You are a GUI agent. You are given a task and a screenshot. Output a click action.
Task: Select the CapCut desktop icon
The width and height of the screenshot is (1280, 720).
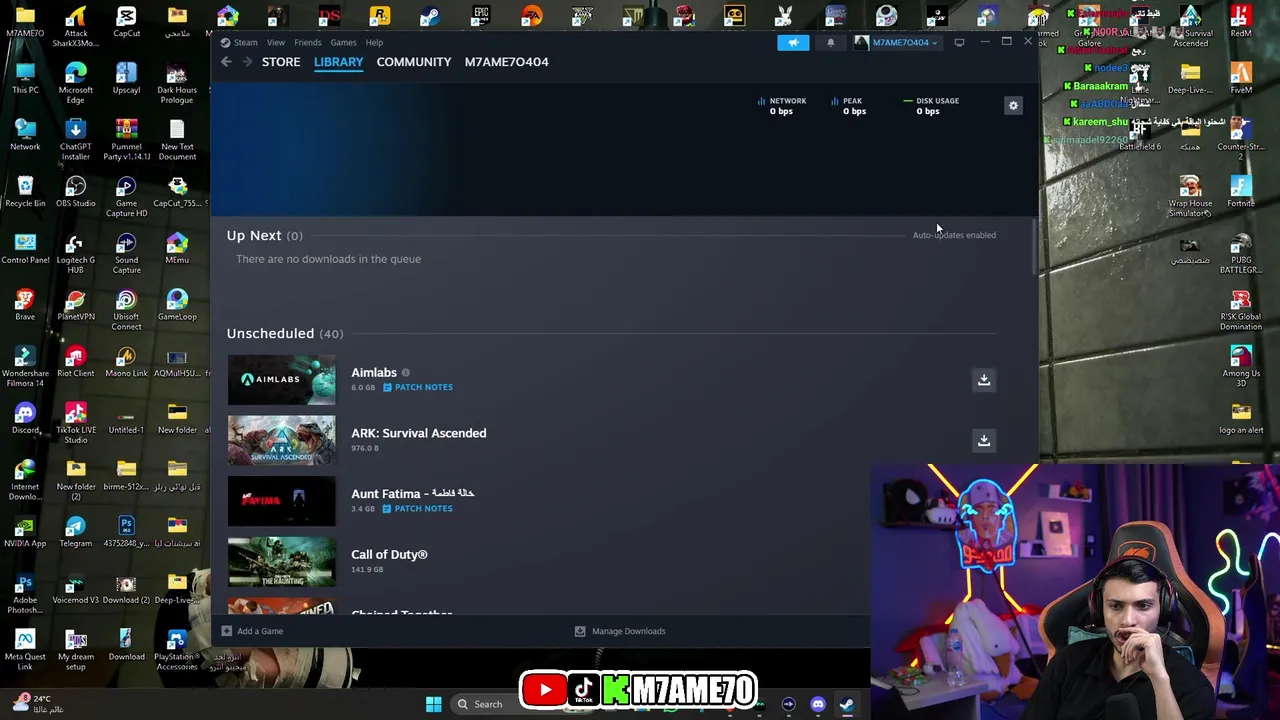126,22
